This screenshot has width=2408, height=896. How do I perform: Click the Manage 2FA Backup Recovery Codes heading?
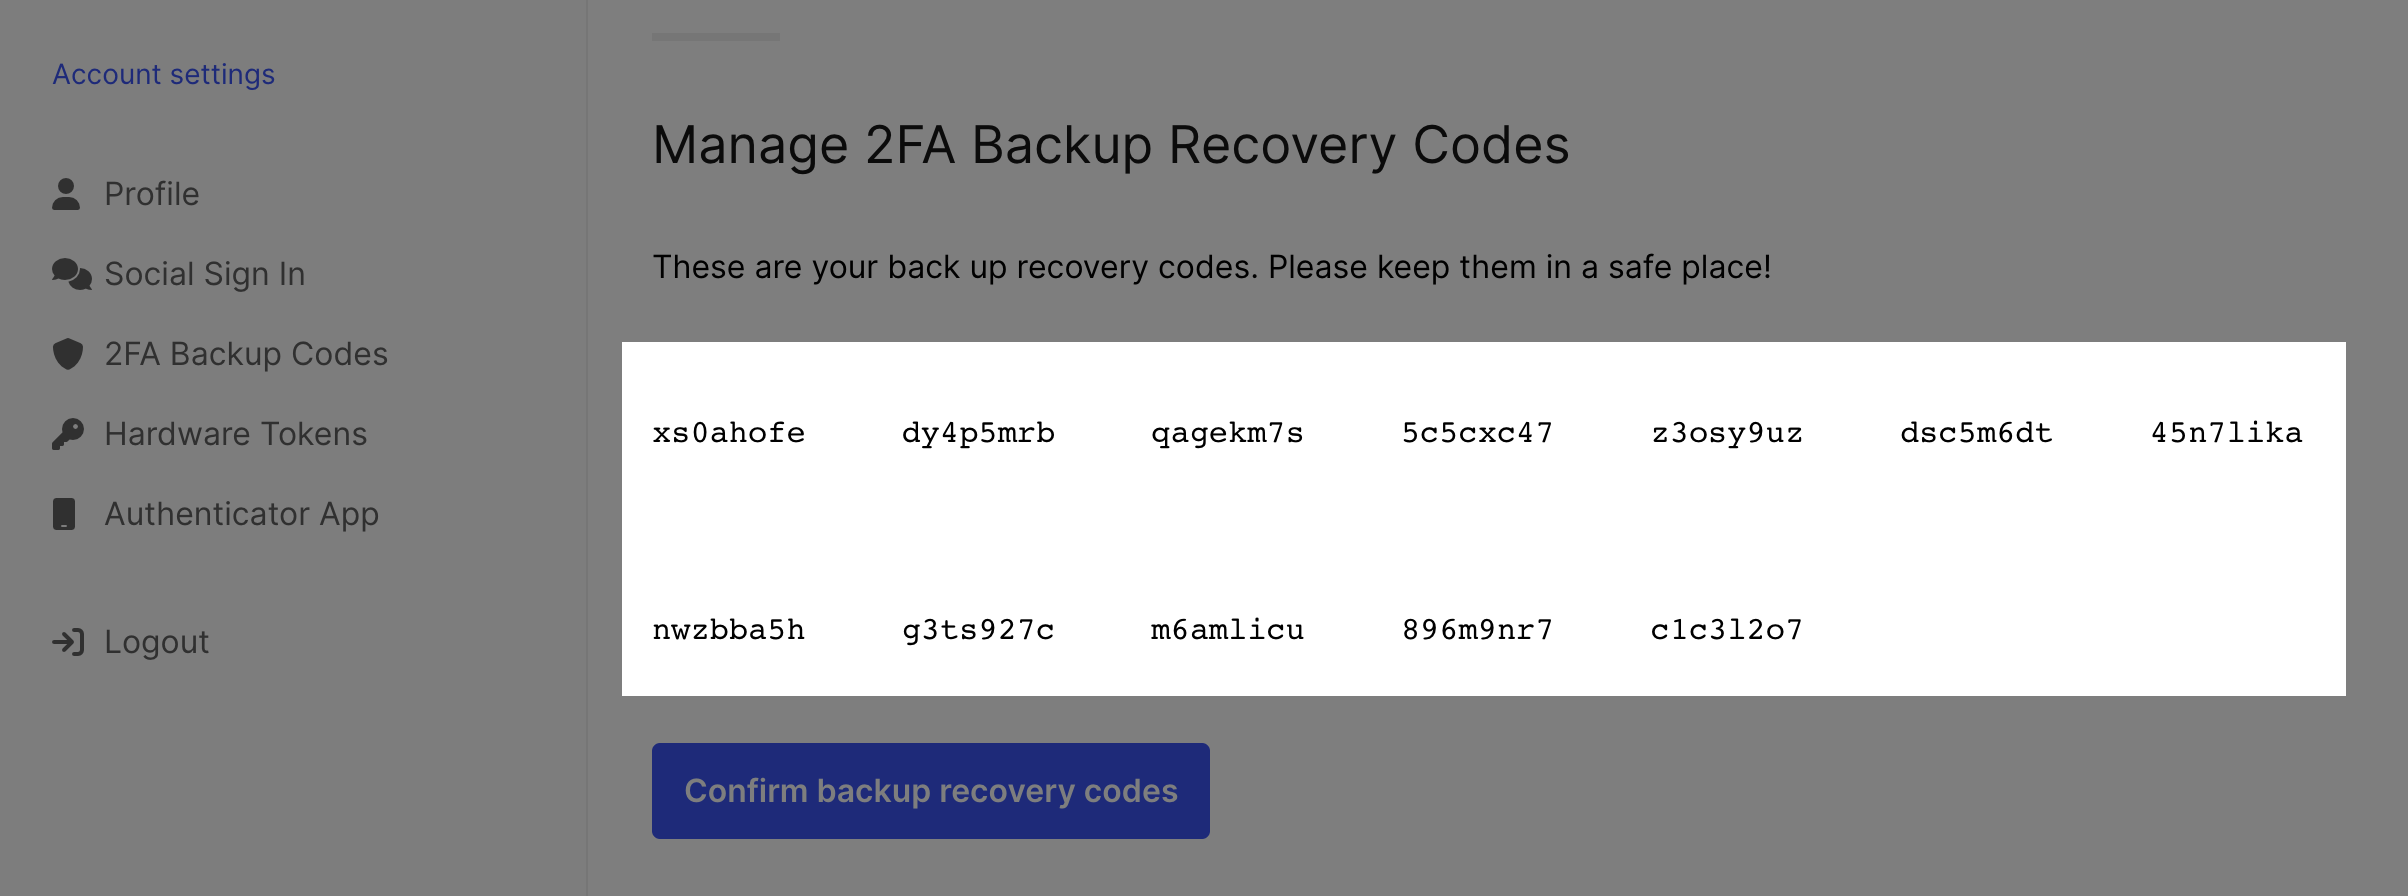coord(1111,145)
